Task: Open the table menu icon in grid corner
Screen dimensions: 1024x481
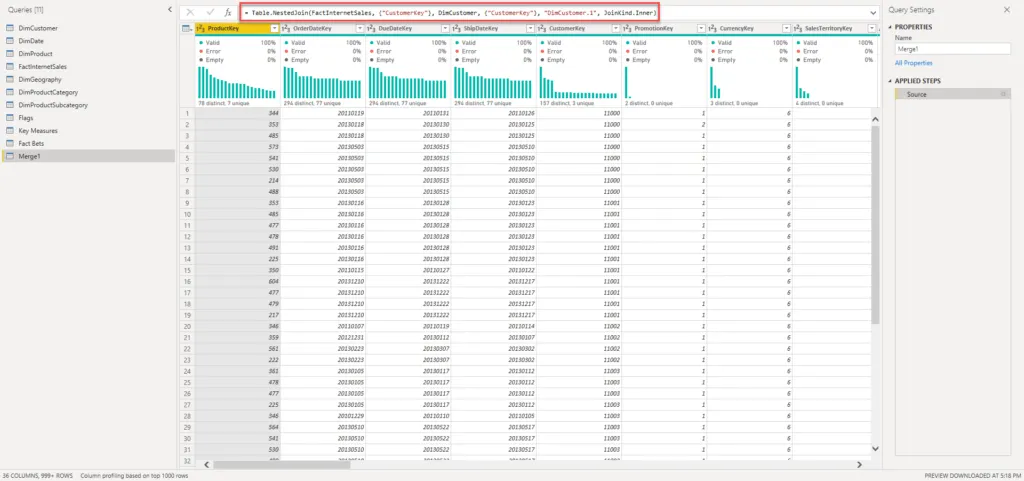Action: pos(187,29)
